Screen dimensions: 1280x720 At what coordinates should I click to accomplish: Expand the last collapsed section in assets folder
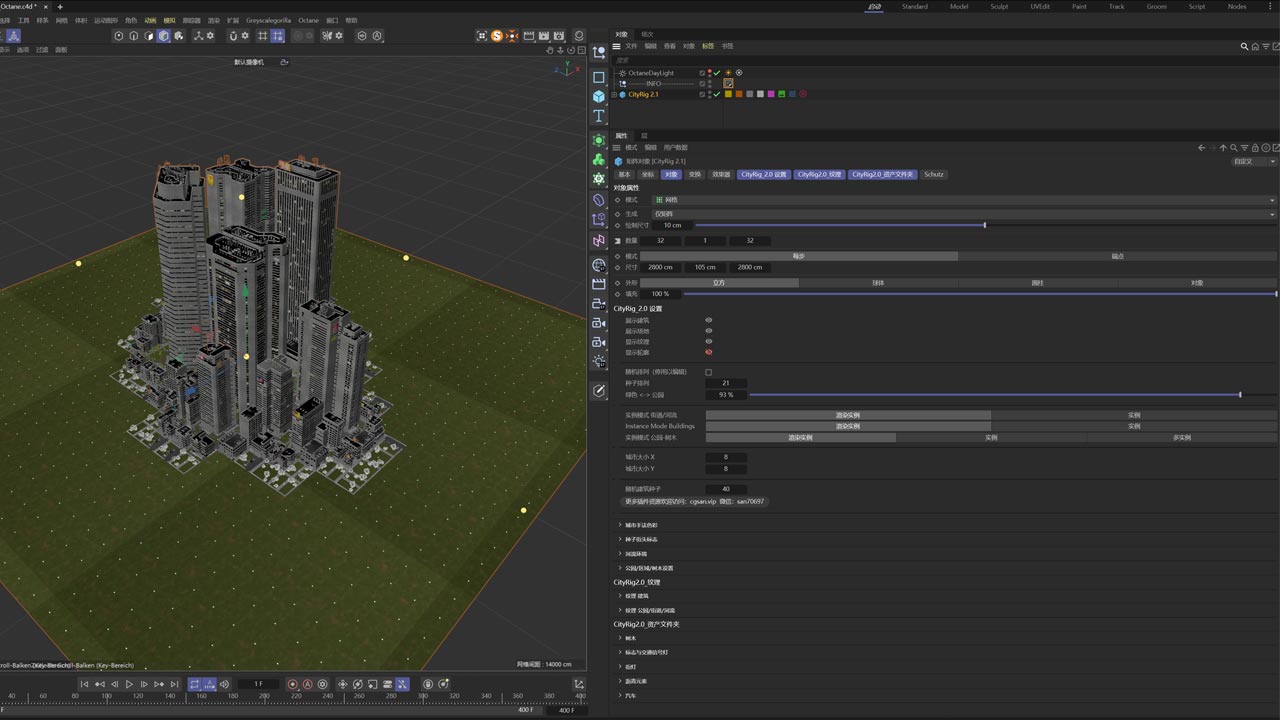click(620, 695)
